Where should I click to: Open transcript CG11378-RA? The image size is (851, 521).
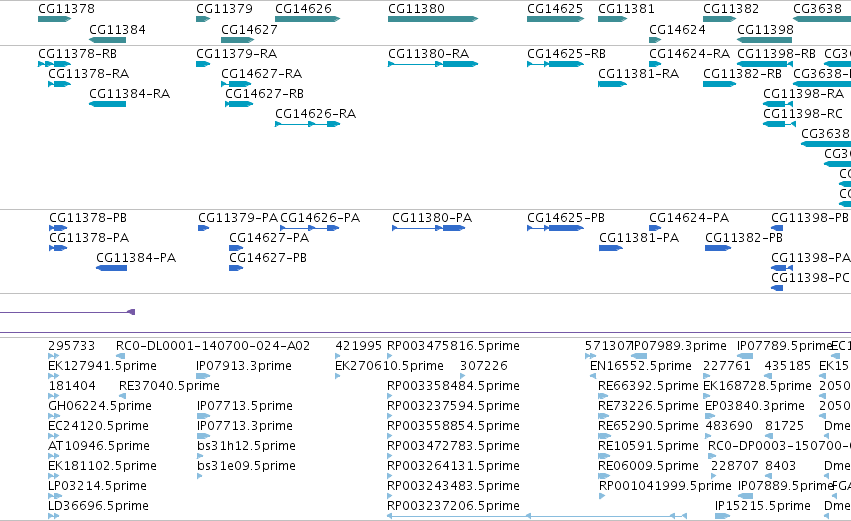coord(88,74)
